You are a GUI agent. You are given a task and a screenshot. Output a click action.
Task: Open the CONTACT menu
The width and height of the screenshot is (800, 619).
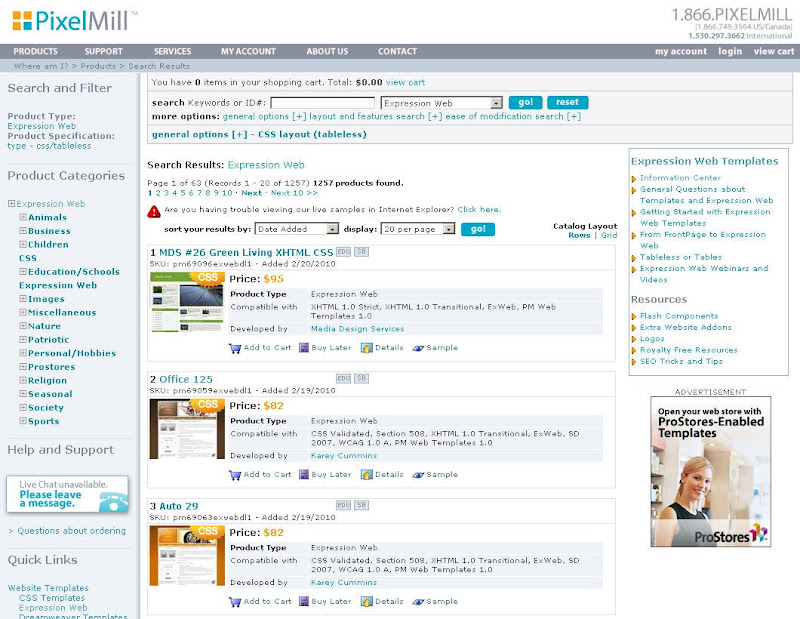click(397, 51)
